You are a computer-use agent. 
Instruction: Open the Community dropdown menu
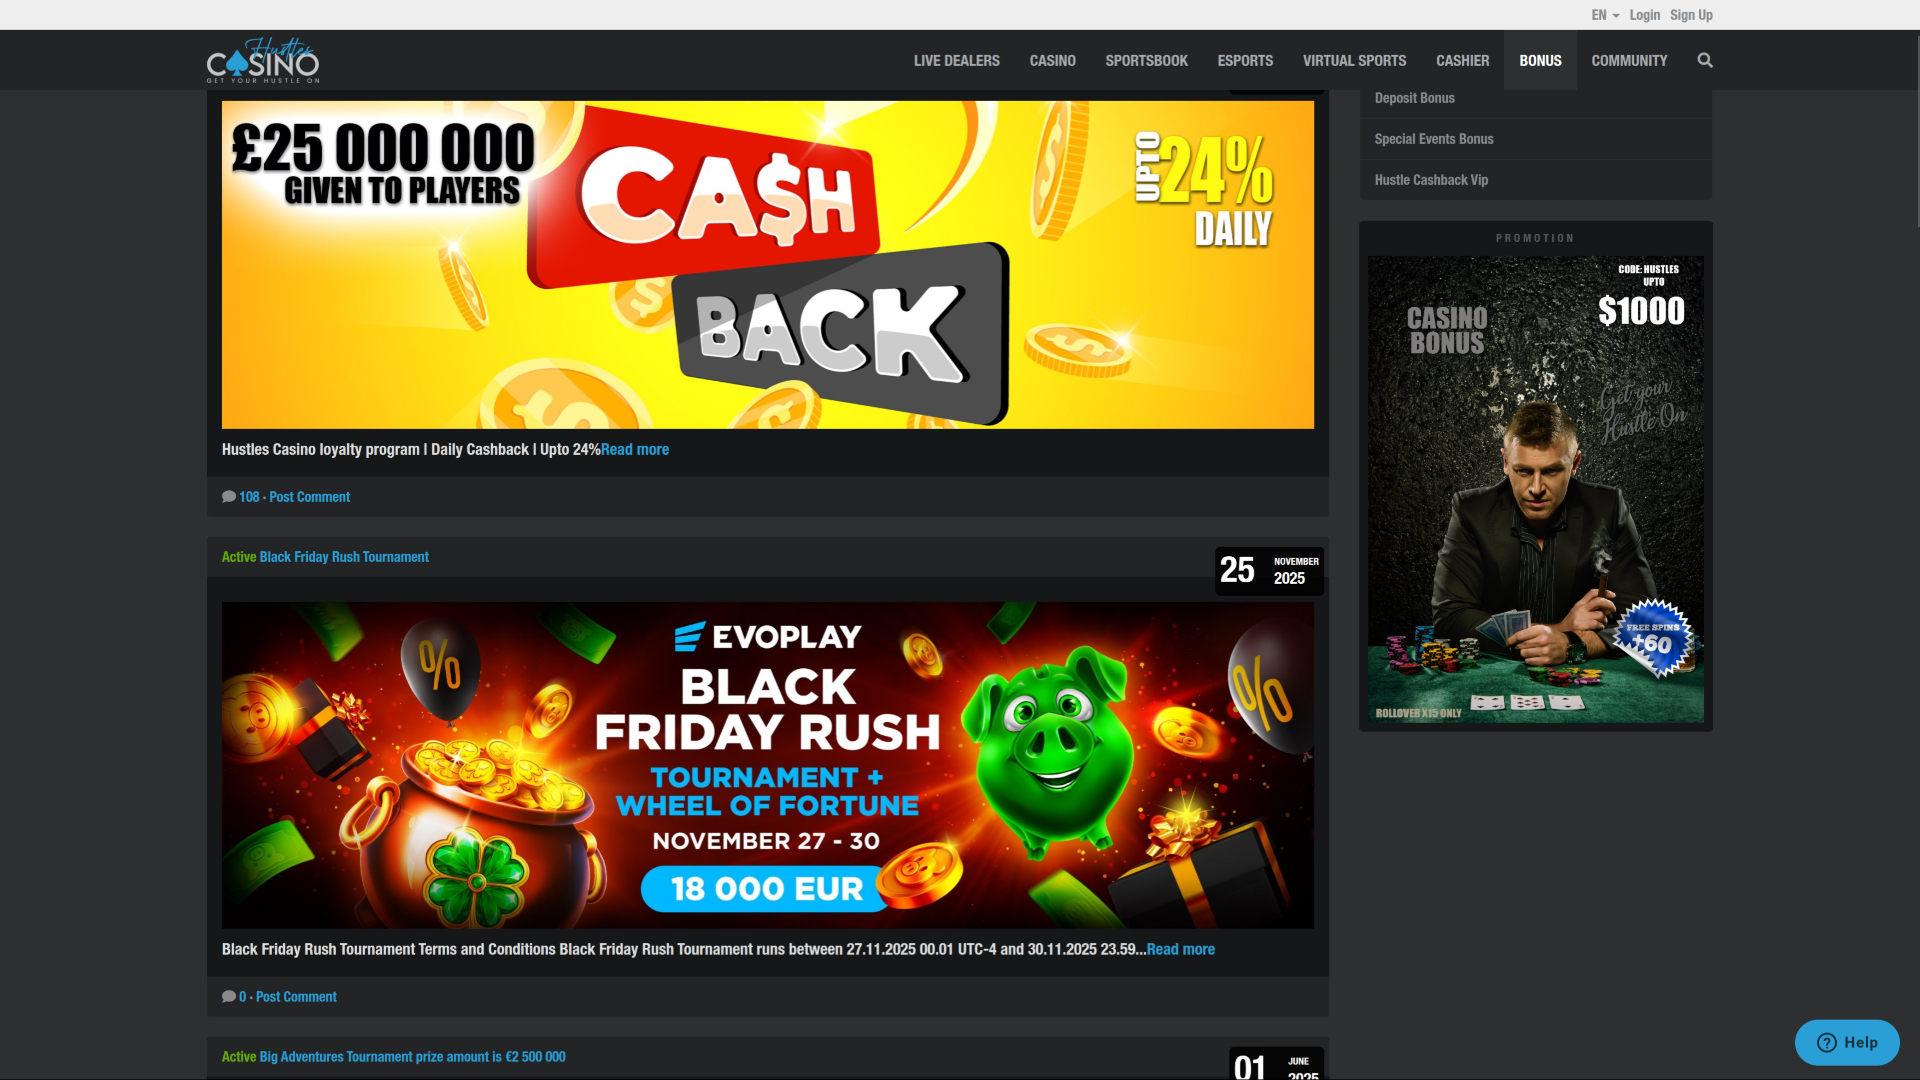tap(1629, 60)
